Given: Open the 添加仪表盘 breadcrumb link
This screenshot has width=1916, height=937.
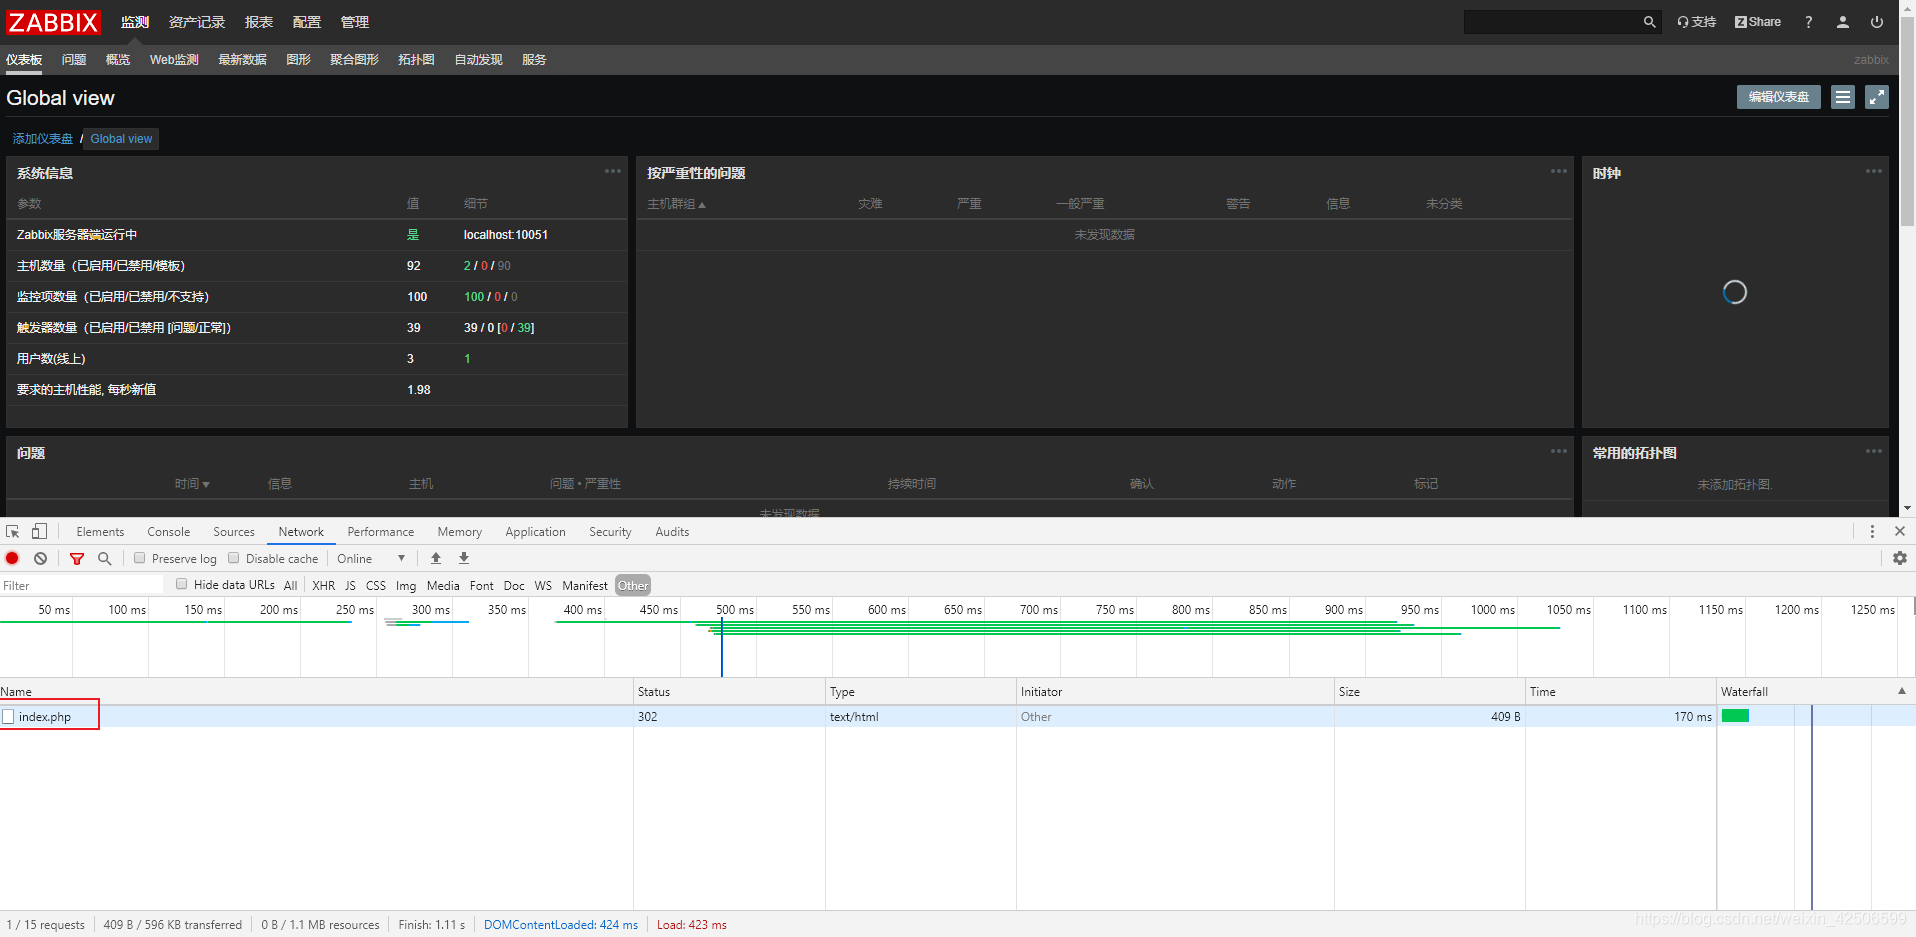Looking at the screenshot, I should (x=43, y=139).
